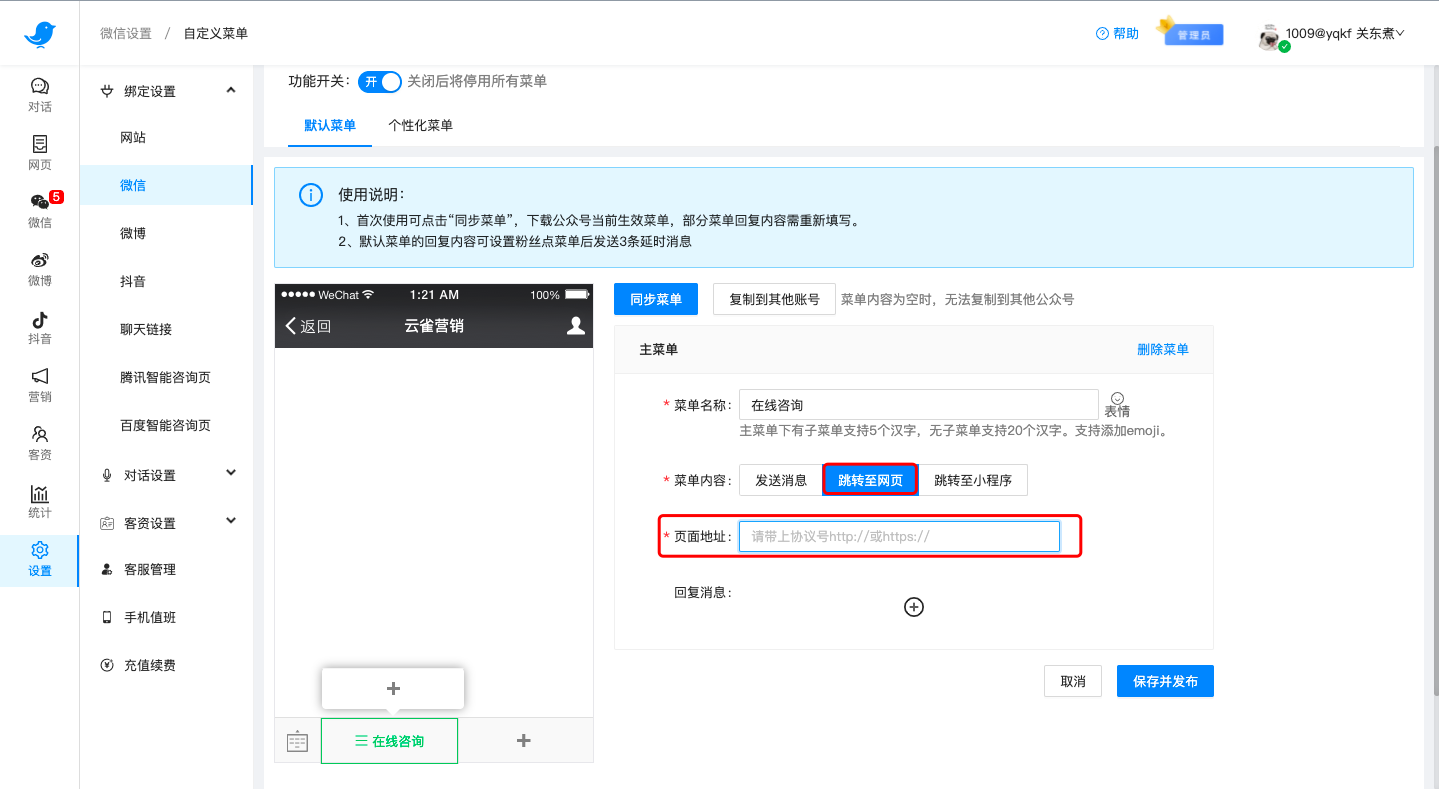
Task: Click the 同步菜单 button
Action: coord(655,298)
